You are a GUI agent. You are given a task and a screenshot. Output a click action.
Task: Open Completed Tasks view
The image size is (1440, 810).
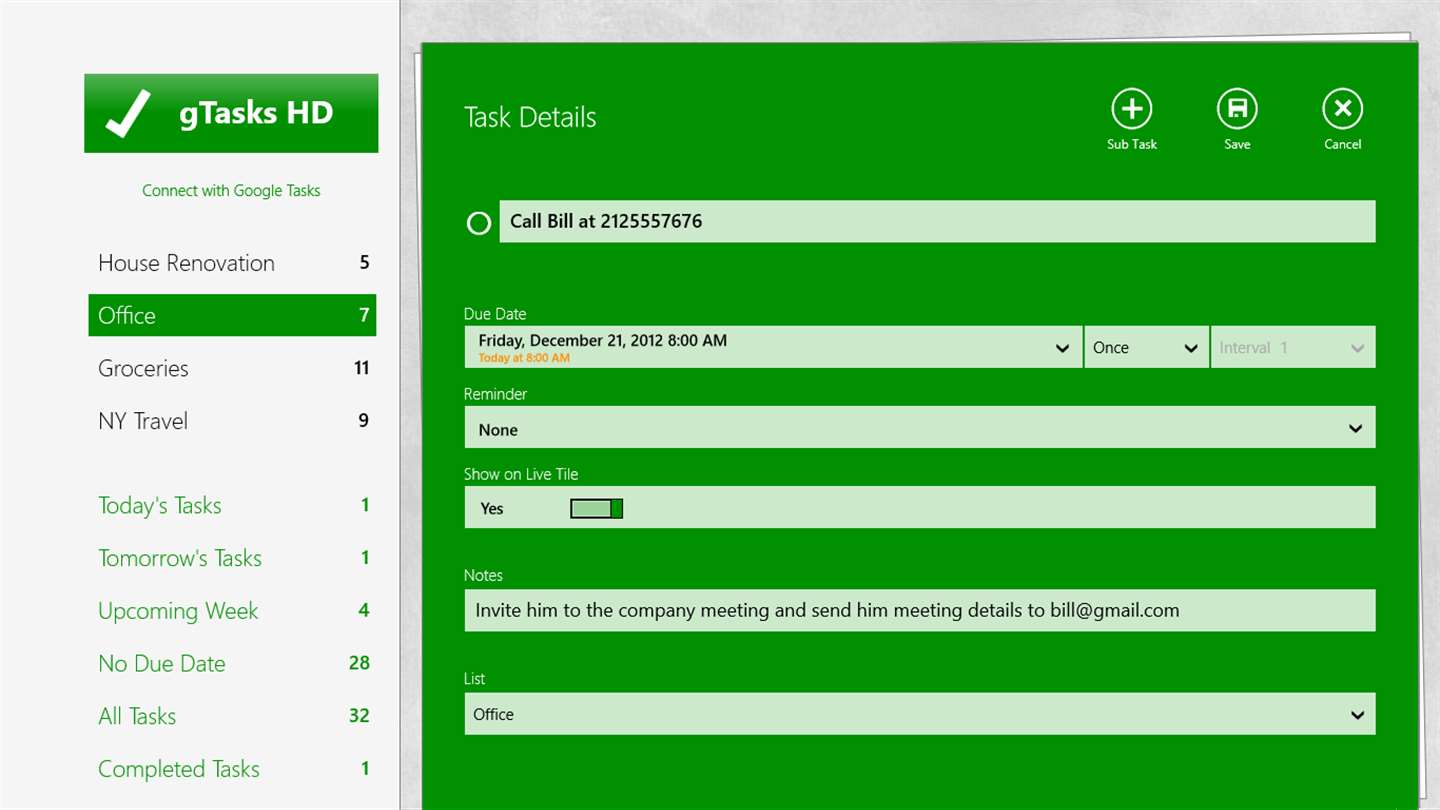click(x=232, y=769)
